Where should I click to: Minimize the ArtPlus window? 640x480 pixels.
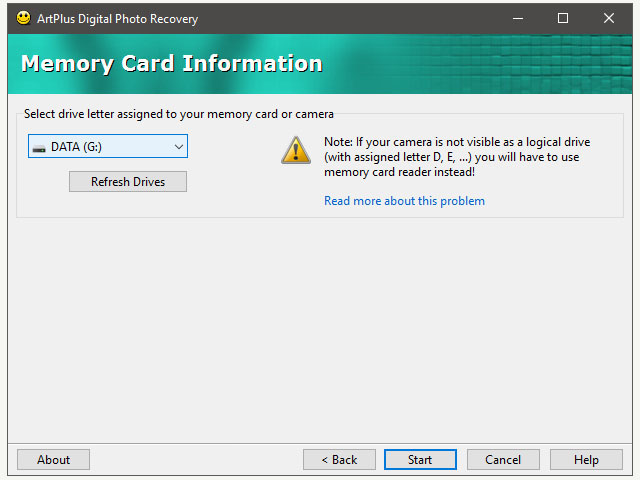[517, 18]
